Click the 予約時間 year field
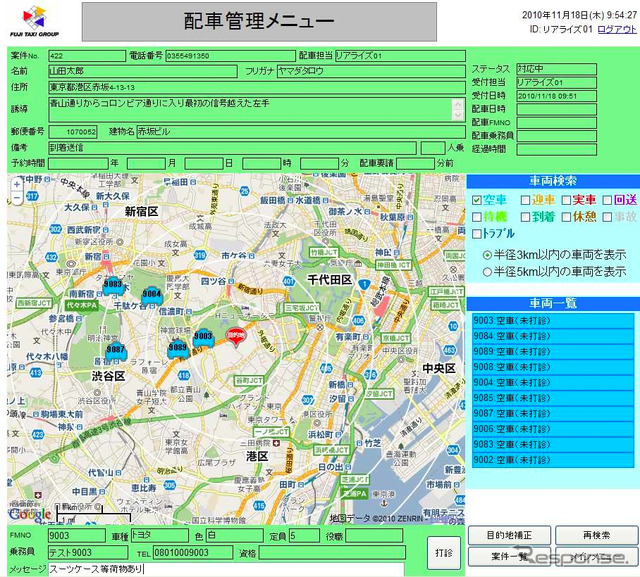 tap(78, 164)
